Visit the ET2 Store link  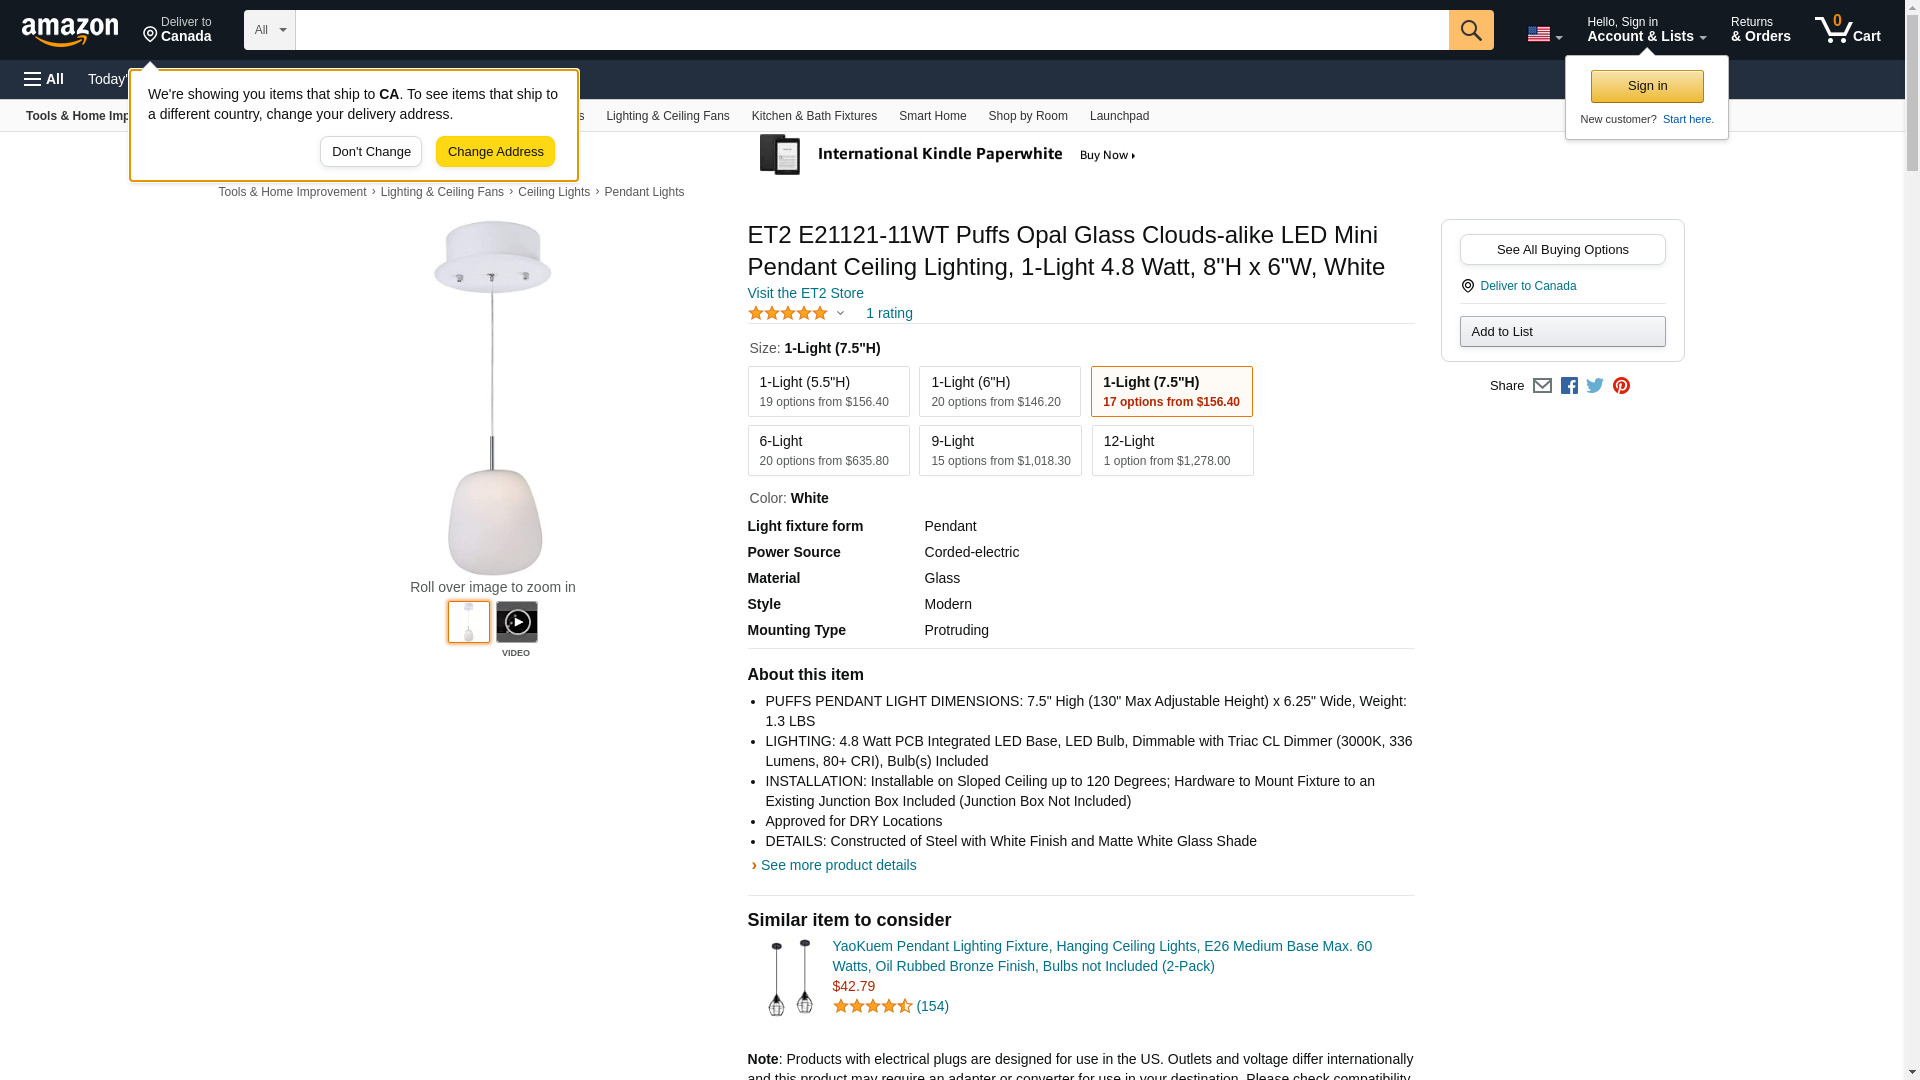point(805,293)
